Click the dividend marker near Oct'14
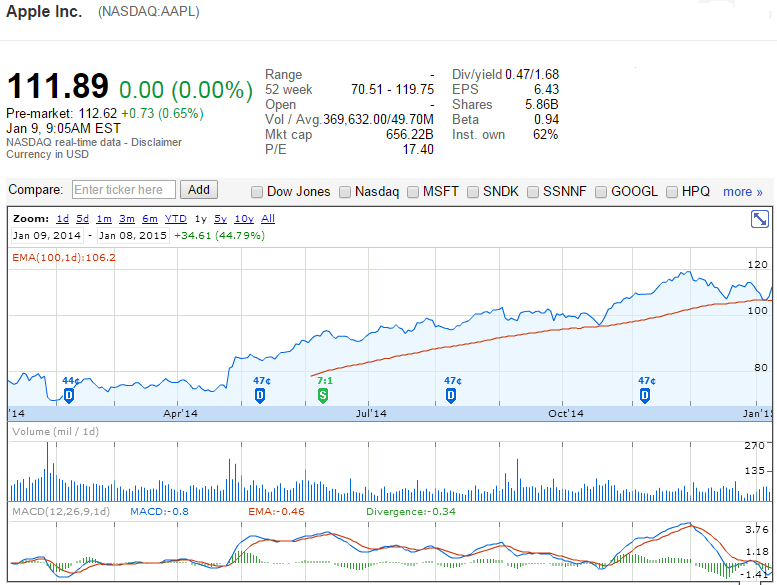This screenshot has width=777, height=585. click(645, 395)
